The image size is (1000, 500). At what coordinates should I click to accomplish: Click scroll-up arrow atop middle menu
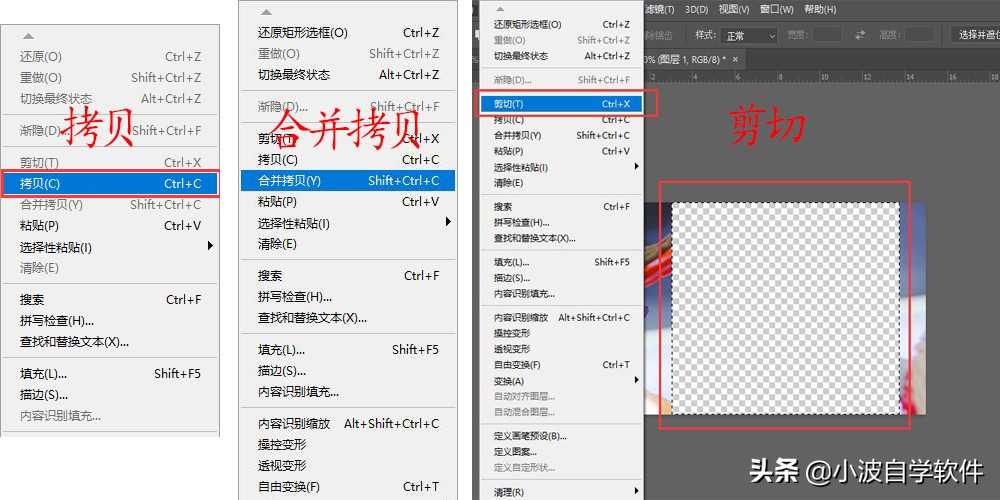point(267,12)
